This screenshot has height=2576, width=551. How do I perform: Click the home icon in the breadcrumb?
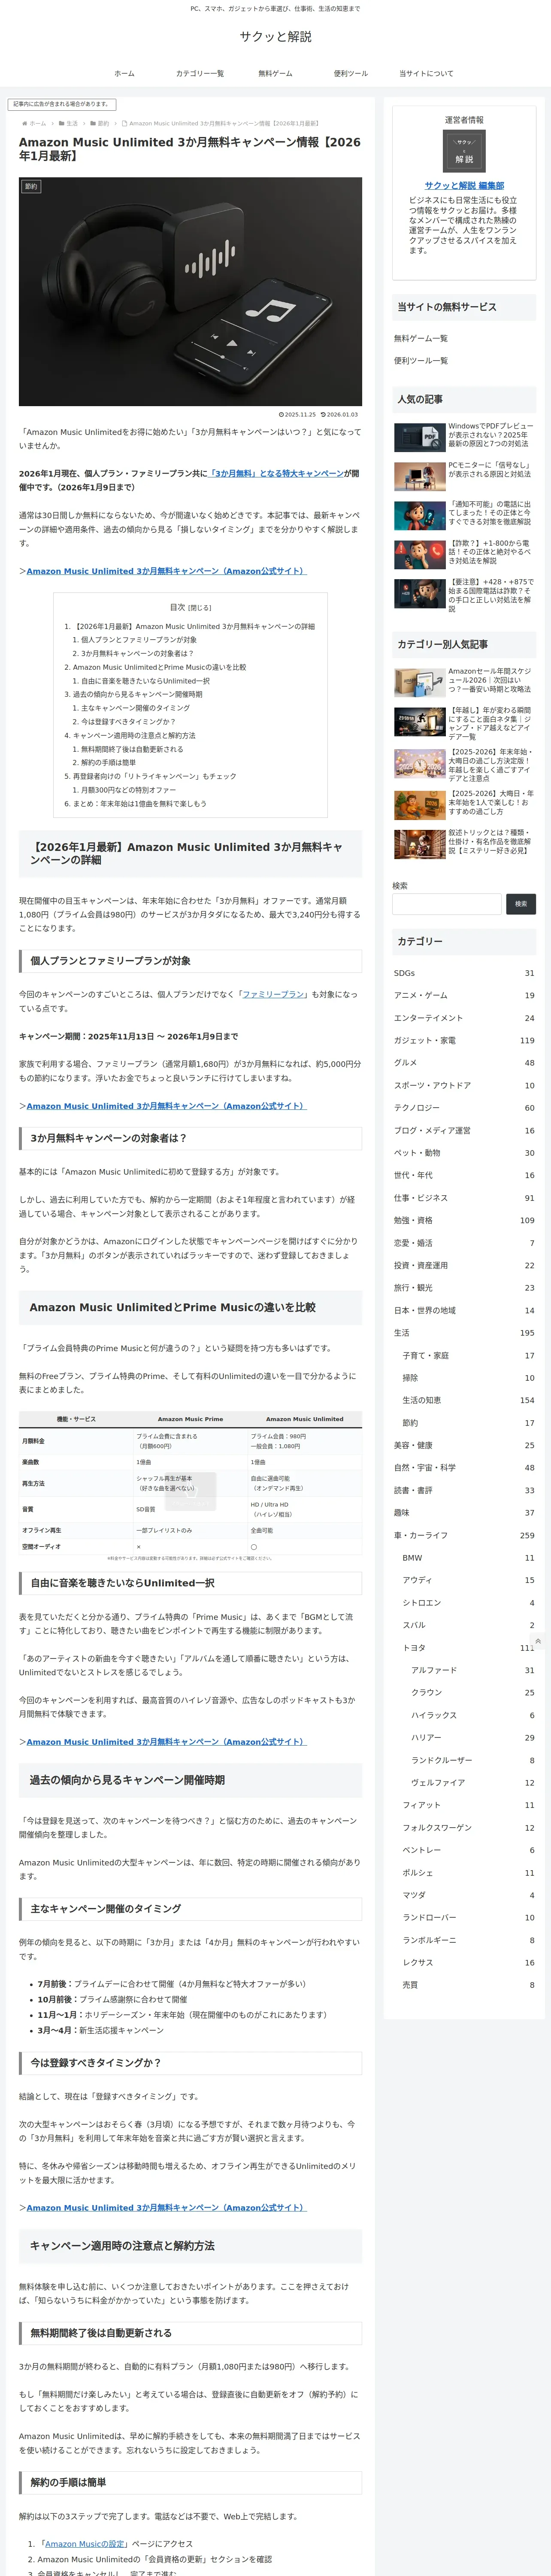click(x=25, y=124)
